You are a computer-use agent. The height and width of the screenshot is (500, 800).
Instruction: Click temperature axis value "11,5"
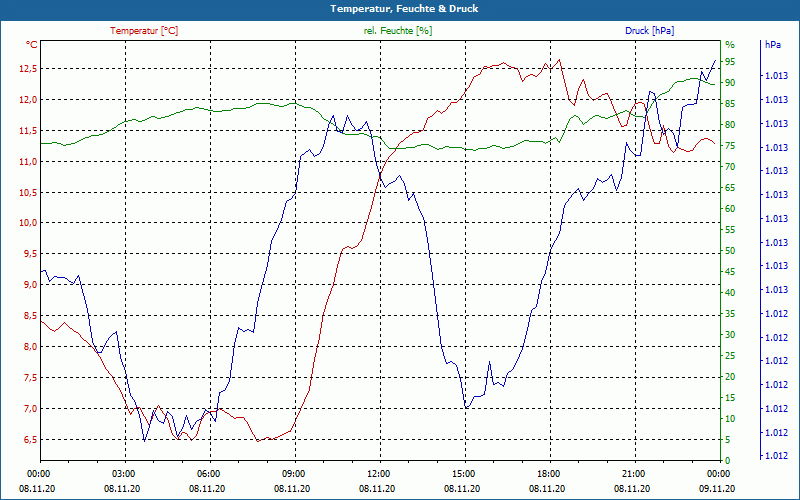[29, 131]
